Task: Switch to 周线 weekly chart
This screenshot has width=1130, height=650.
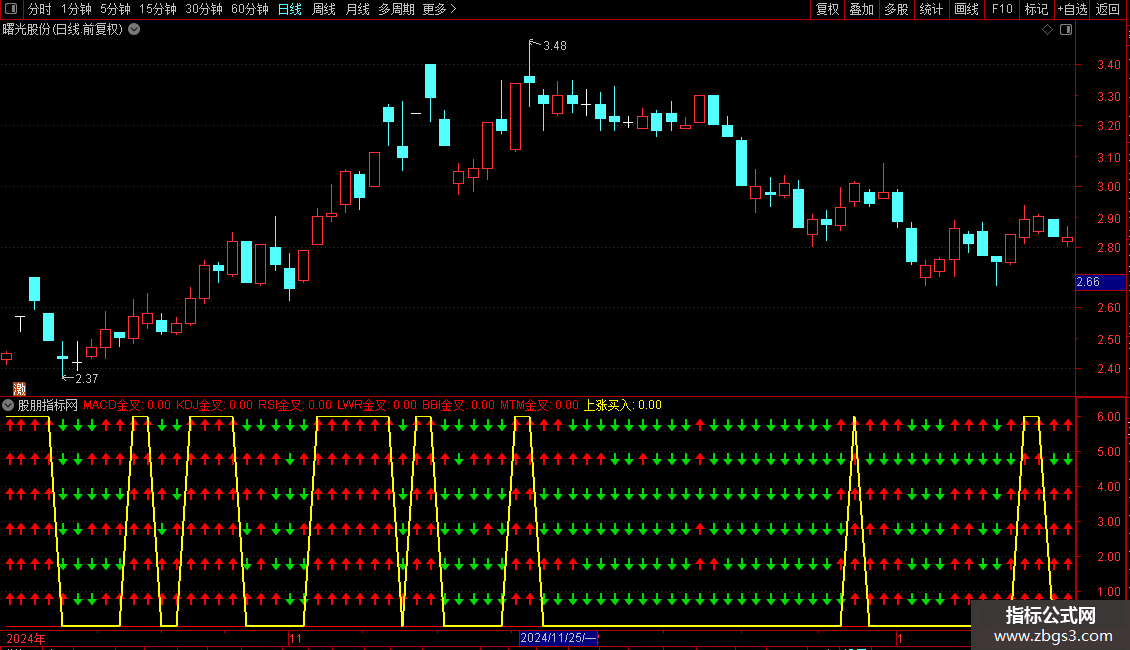Action: tap(324, 9)
